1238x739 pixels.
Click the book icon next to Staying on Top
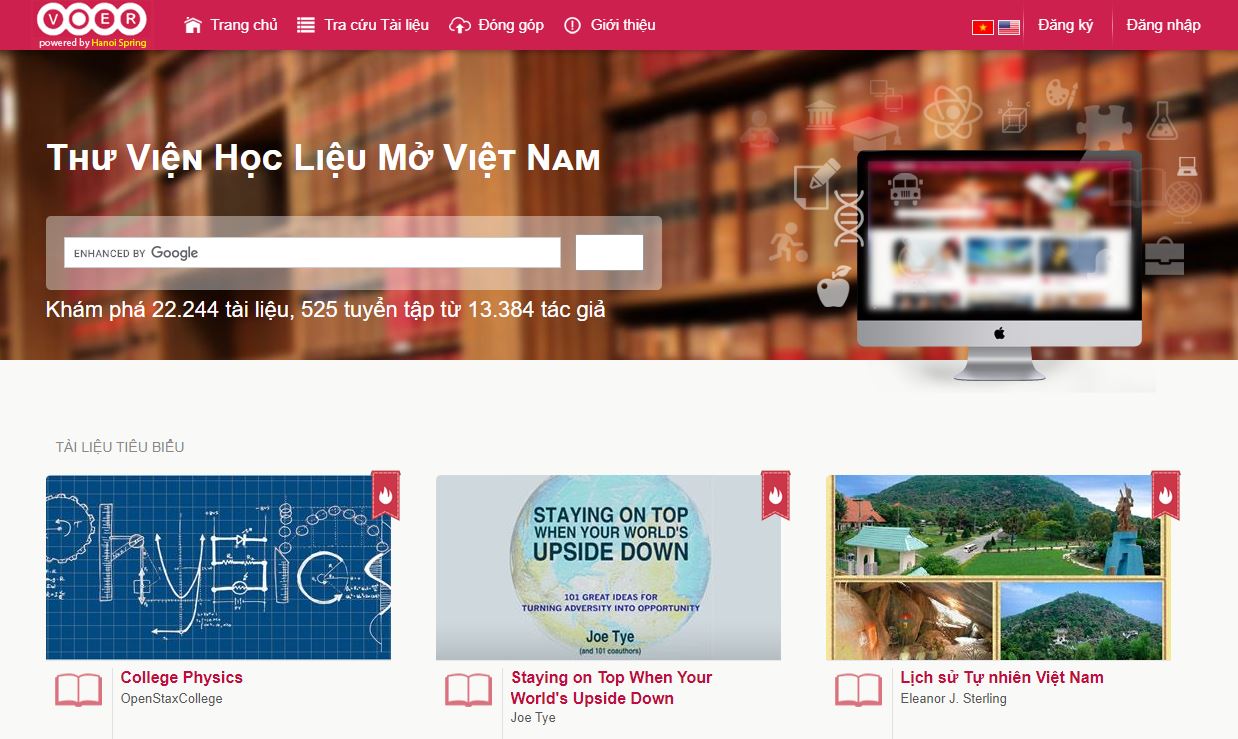[x=468, y=690]
